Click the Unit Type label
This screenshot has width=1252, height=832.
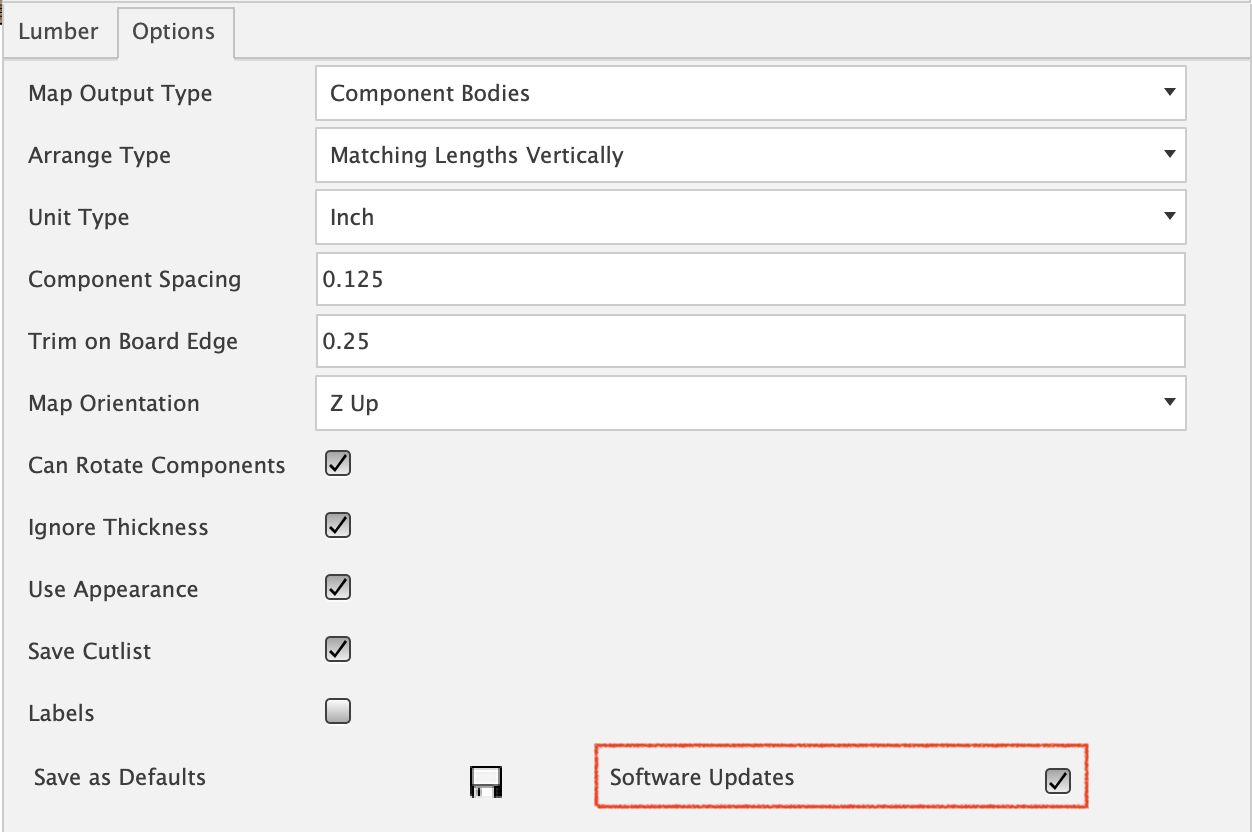[x=78, y=218]
